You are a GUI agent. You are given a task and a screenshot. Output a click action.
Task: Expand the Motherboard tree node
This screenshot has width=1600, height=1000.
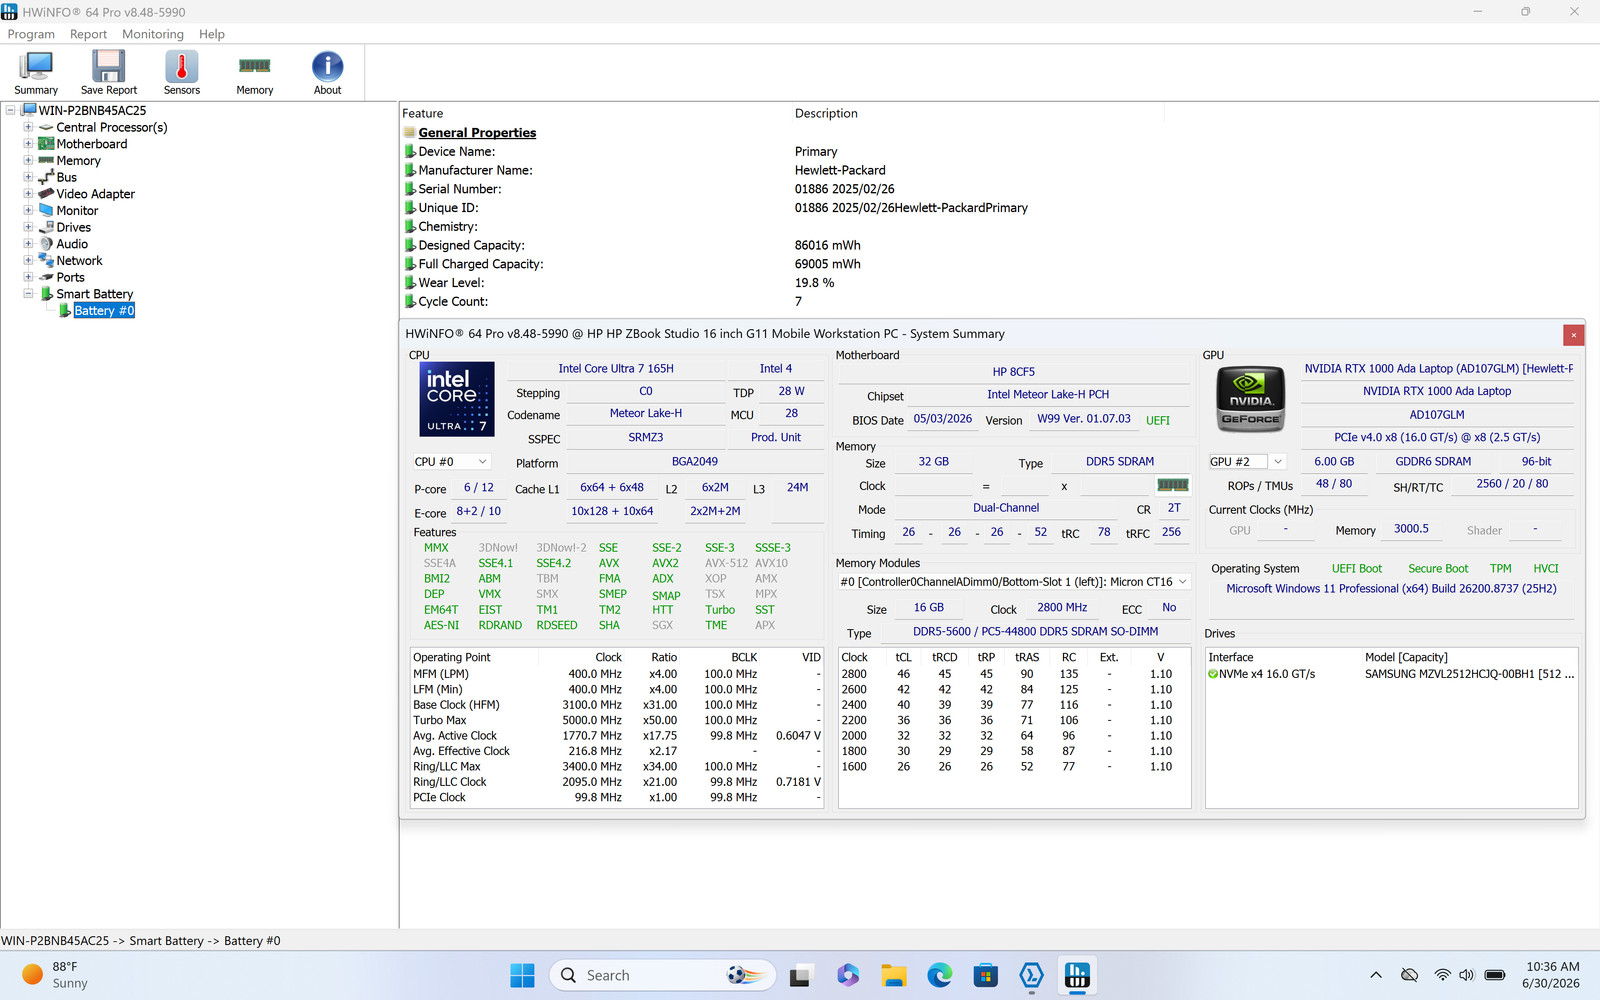pyautogui.click(x=28, y=144)
